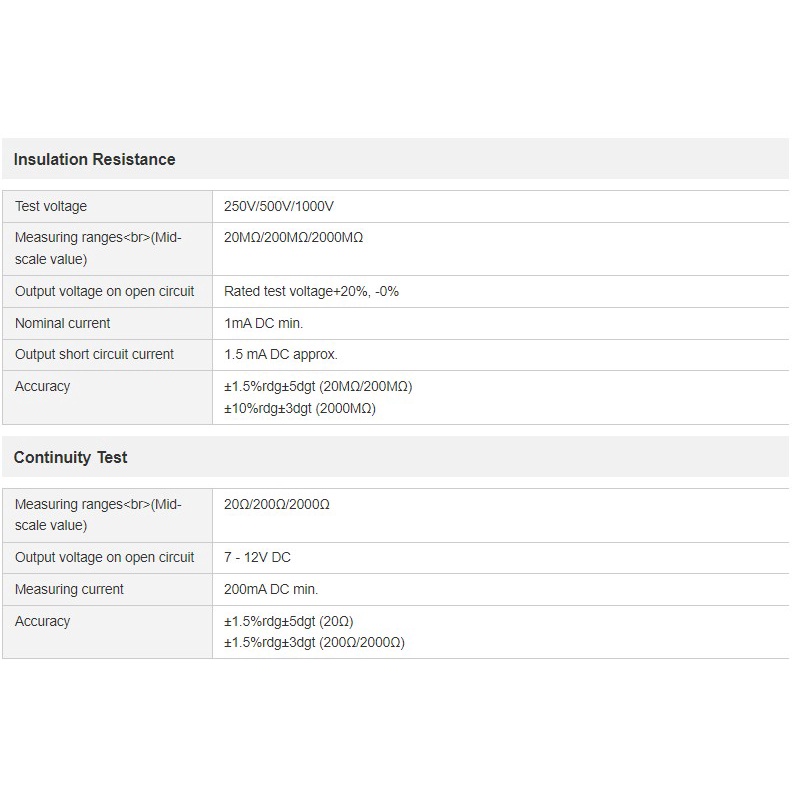Viewport: 792px width, 792px height.
Task: Click the Test voltage label cell
Action: coord(107,207)
